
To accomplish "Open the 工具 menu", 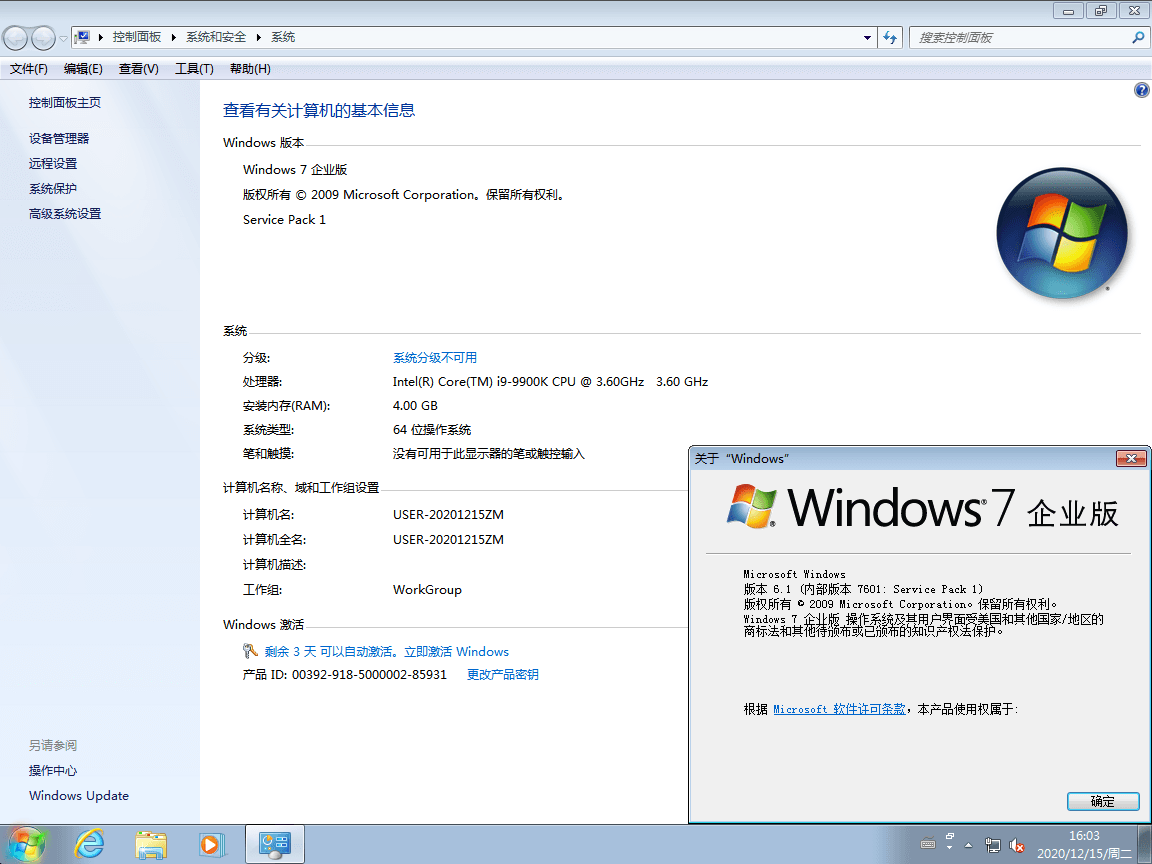I will (x=194, y=68).
